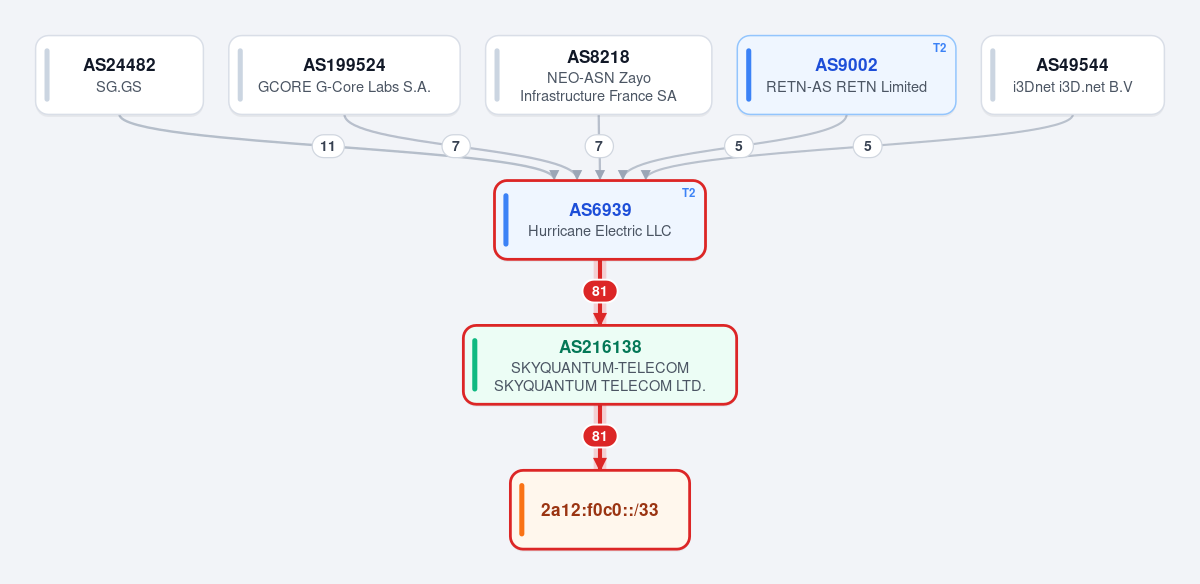Select the AS24482 SG.GS node
This screenshot has height=584, width=1200.
click(119, 75)
